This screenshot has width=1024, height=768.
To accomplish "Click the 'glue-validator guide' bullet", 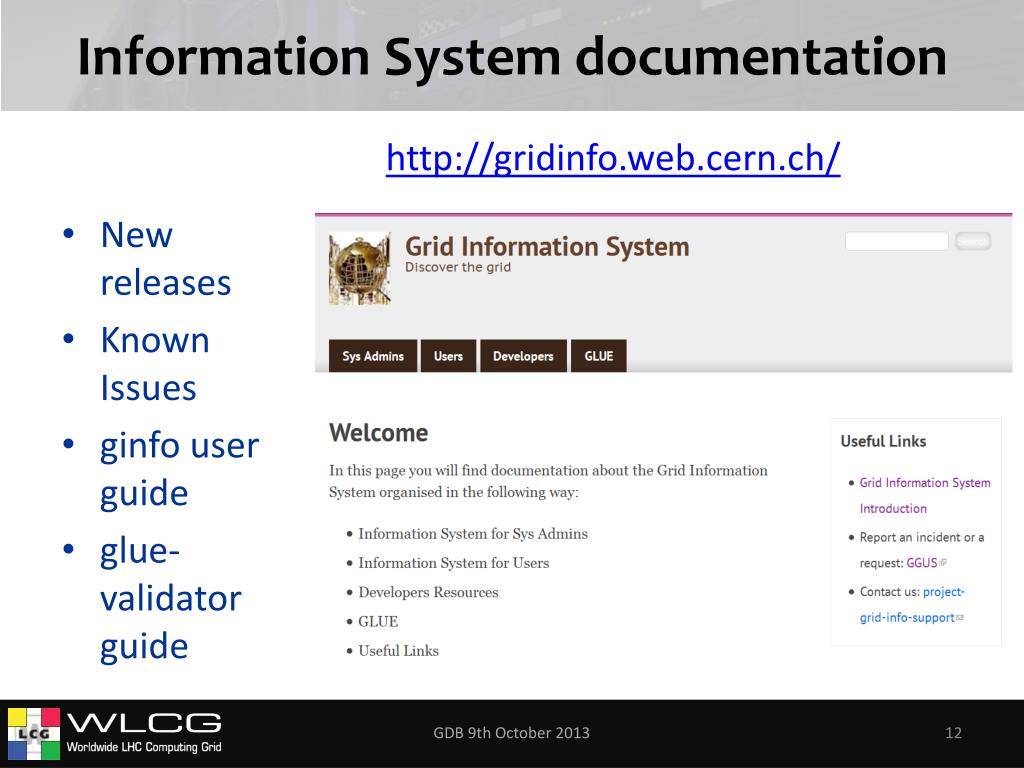I will click(170, 598).
